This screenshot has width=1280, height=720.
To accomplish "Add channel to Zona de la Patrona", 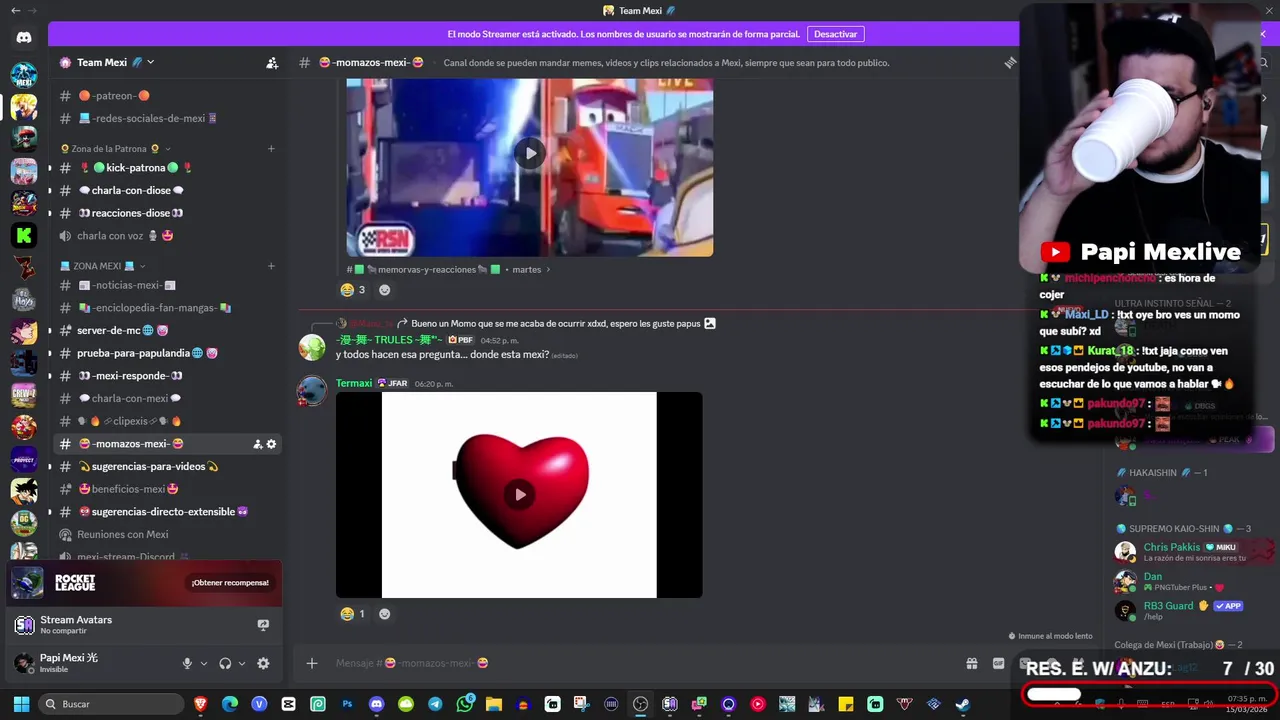I will tap(271, 149).
